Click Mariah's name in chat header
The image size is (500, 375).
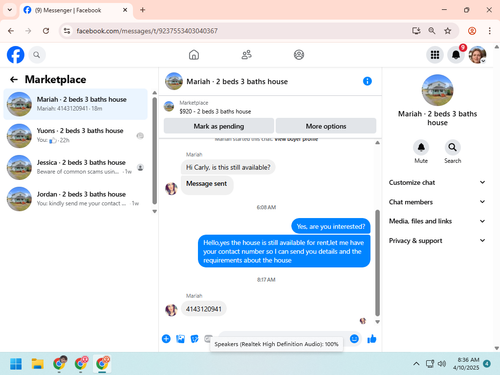point(237,81)
